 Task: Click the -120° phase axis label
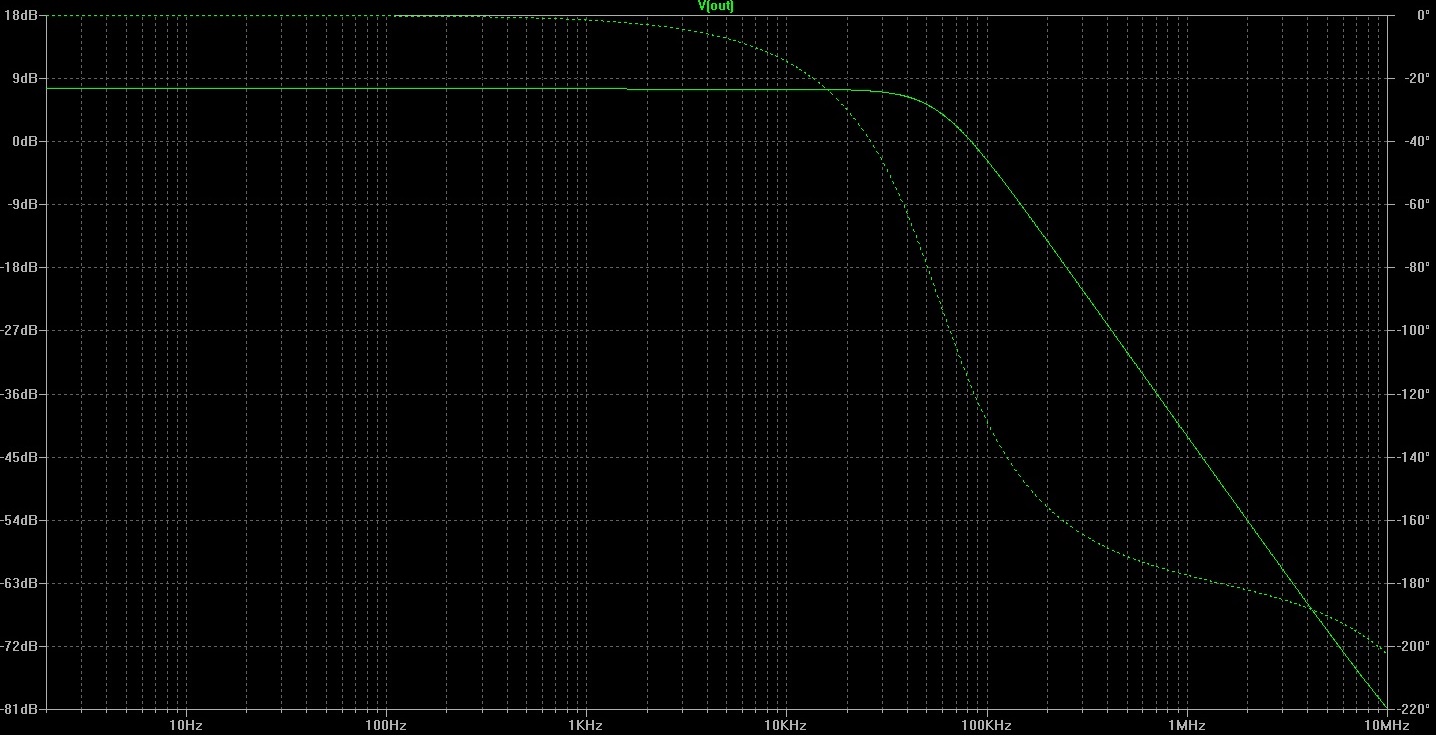click(x=1413, y=394)
